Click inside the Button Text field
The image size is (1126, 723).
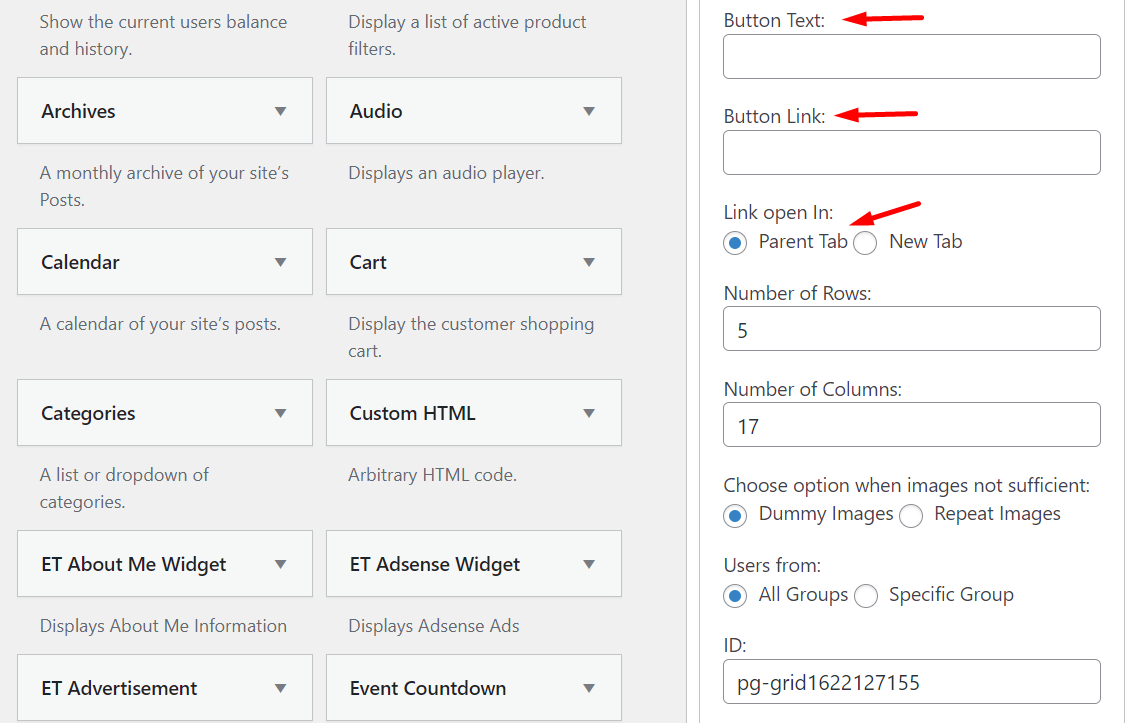911,56
